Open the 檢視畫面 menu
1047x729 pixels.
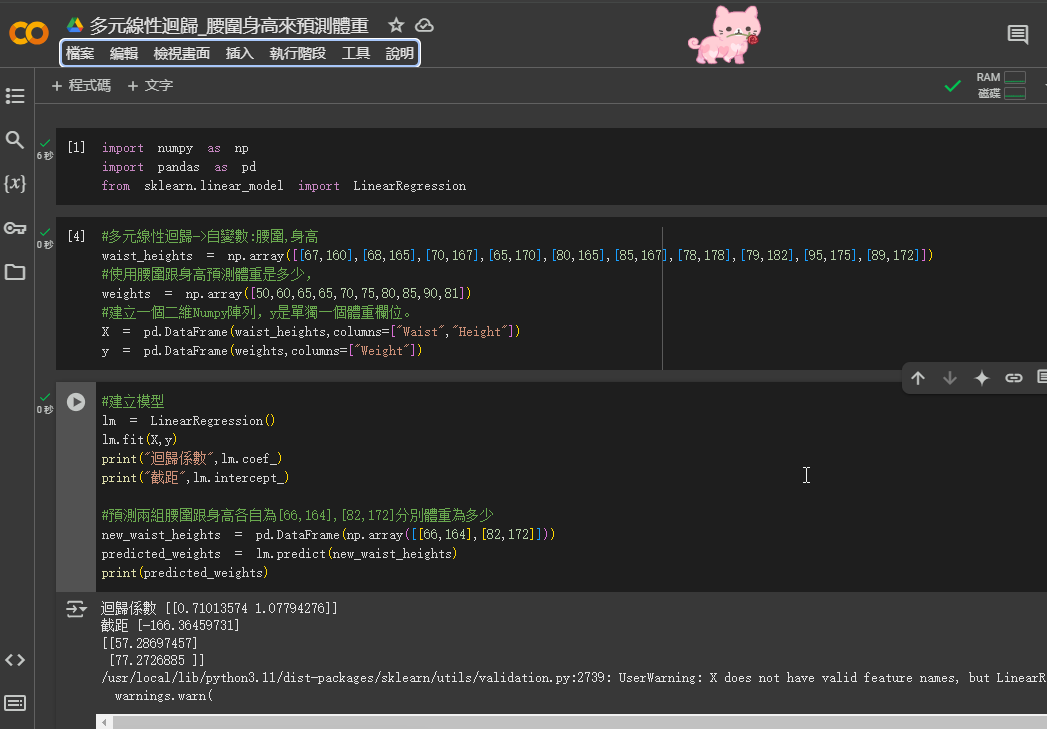point(182,53)
